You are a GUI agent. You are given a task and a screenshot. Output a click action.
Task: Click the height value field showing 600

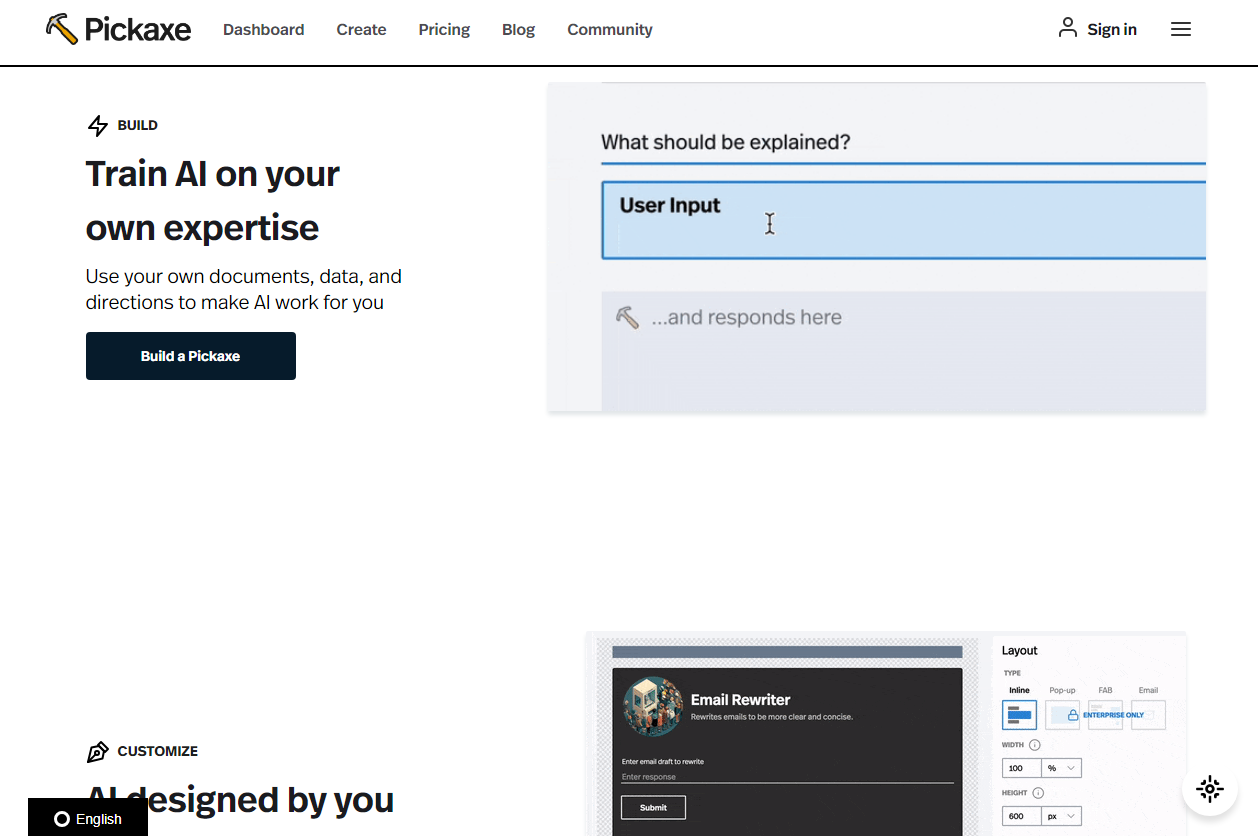pos(1021,816)
